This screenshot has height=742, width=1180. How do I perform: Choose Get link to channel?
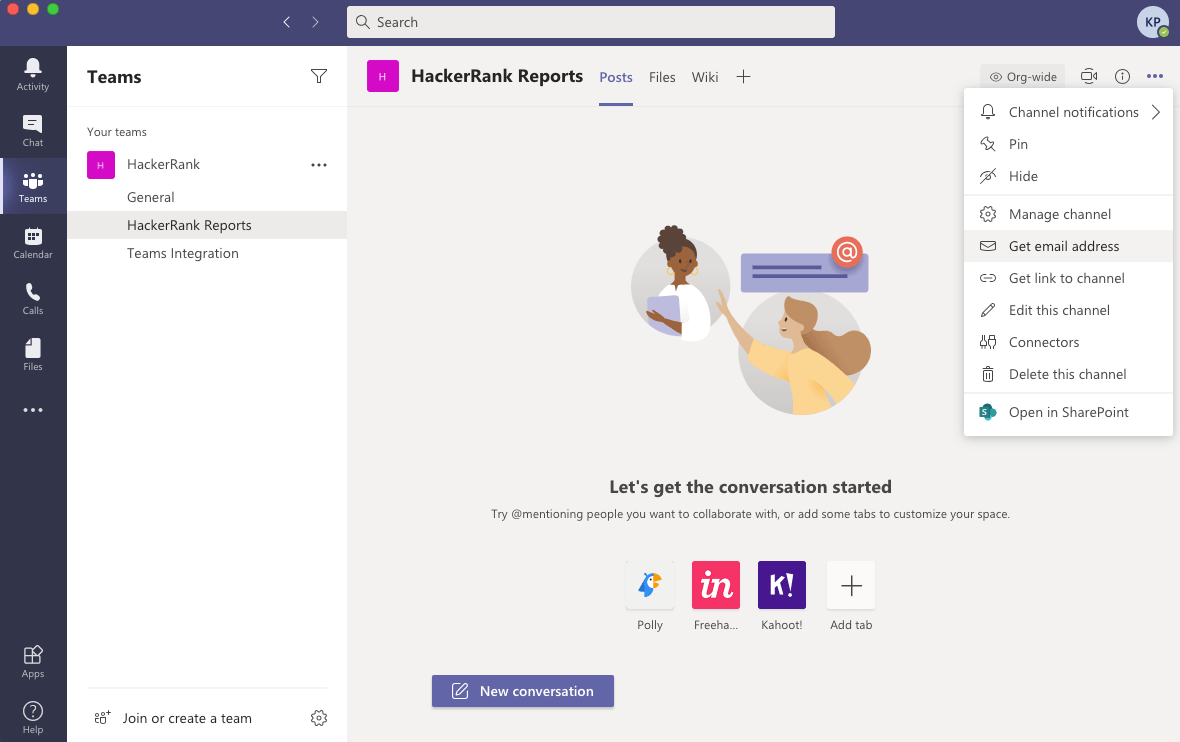1069,278
